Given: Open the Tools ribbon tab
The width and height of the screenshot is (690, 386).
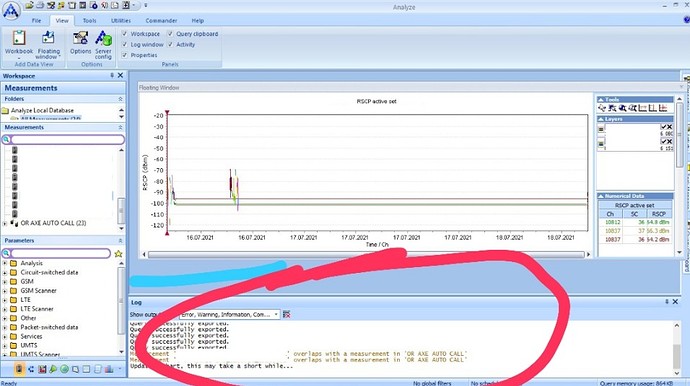Looking at the screenshot, I should [89, 21].
